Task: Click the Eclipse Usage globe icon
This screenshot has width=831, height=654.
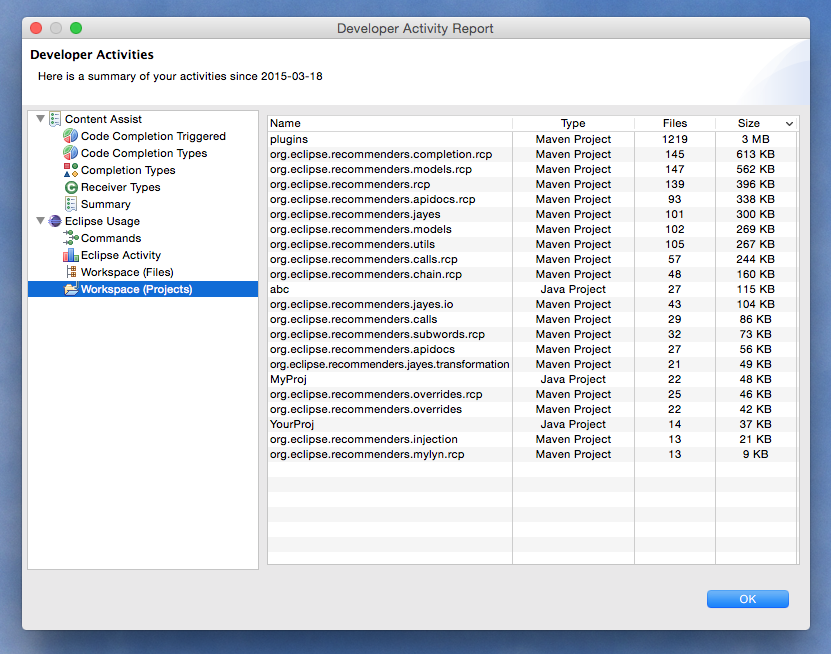Action: 54,221
